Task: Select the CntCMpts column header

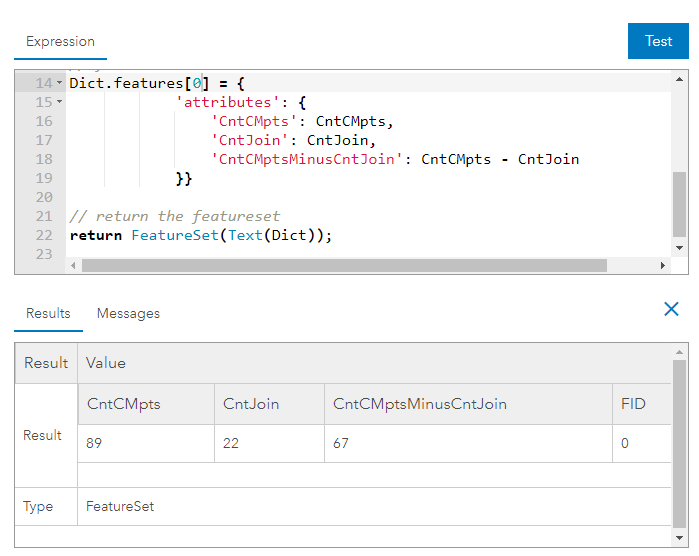Action: [x=124, y=404]
